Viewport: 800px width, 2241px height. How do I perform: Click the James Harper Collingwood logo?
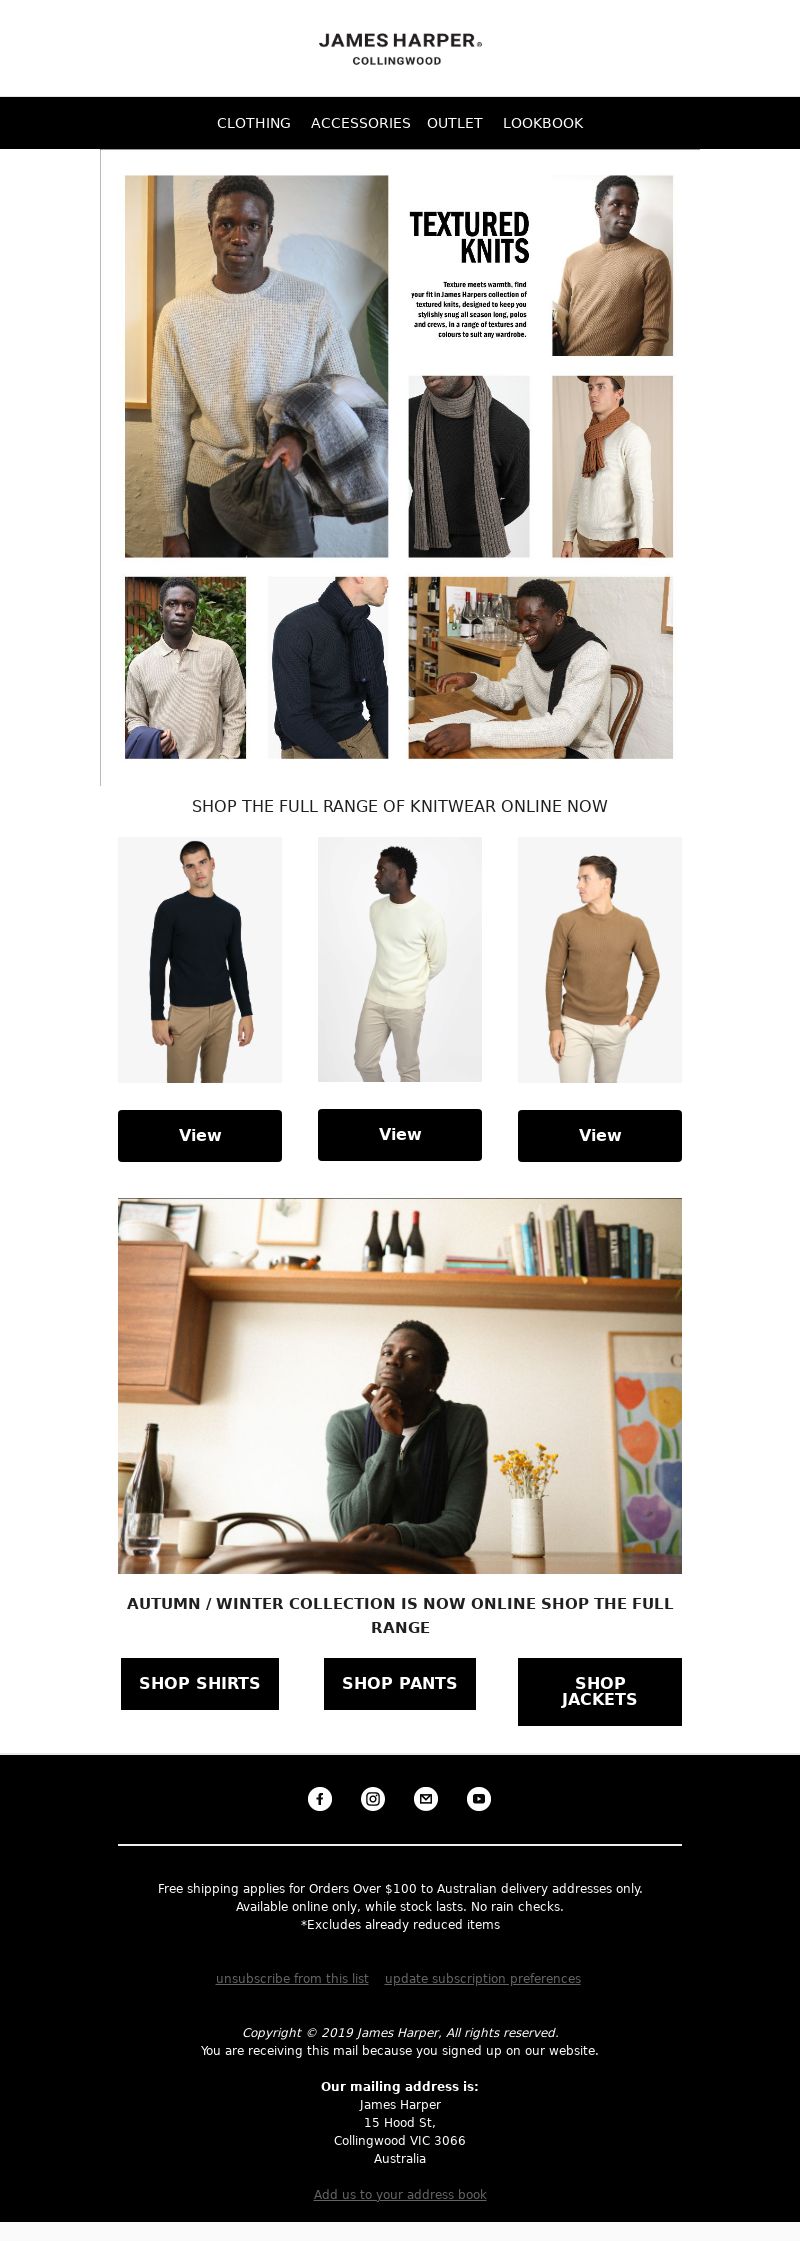click(400, 48)
